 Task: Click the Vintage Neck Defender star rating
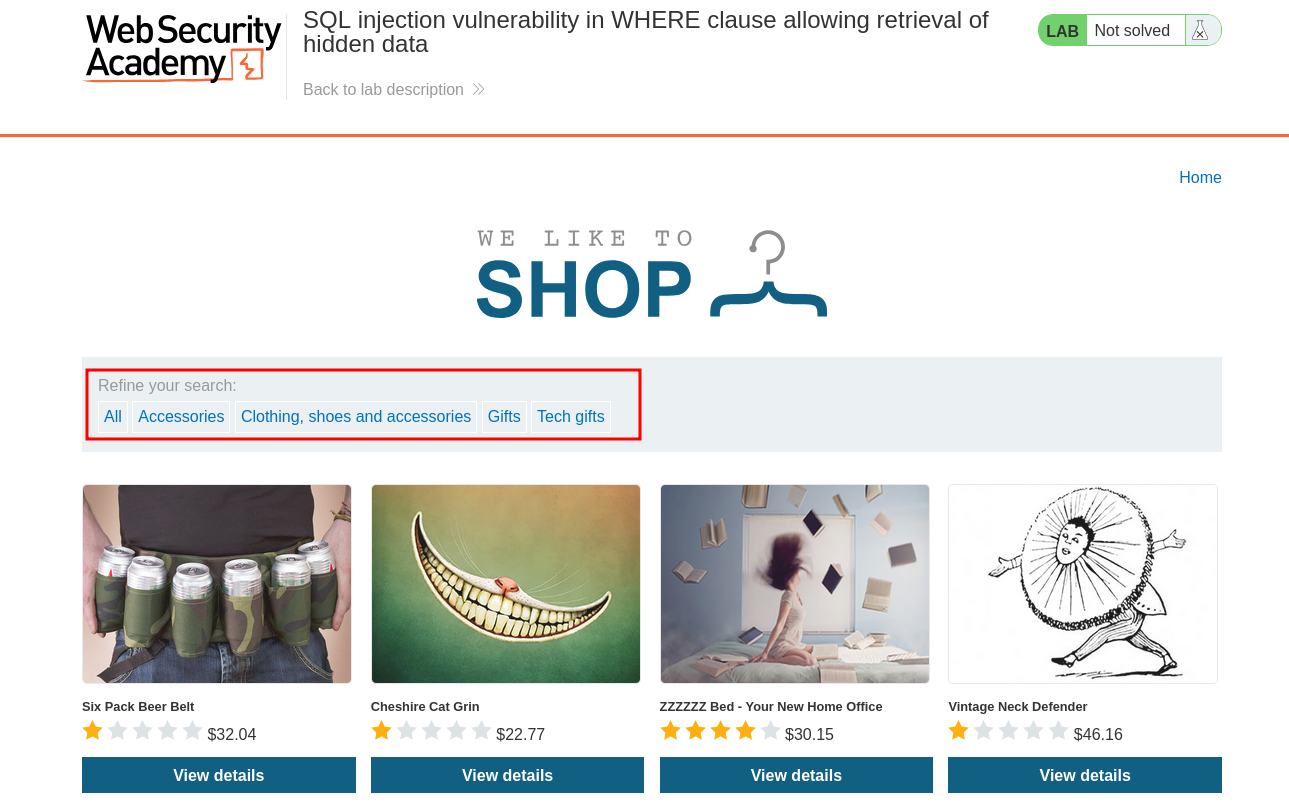[x=1008, y=731]
